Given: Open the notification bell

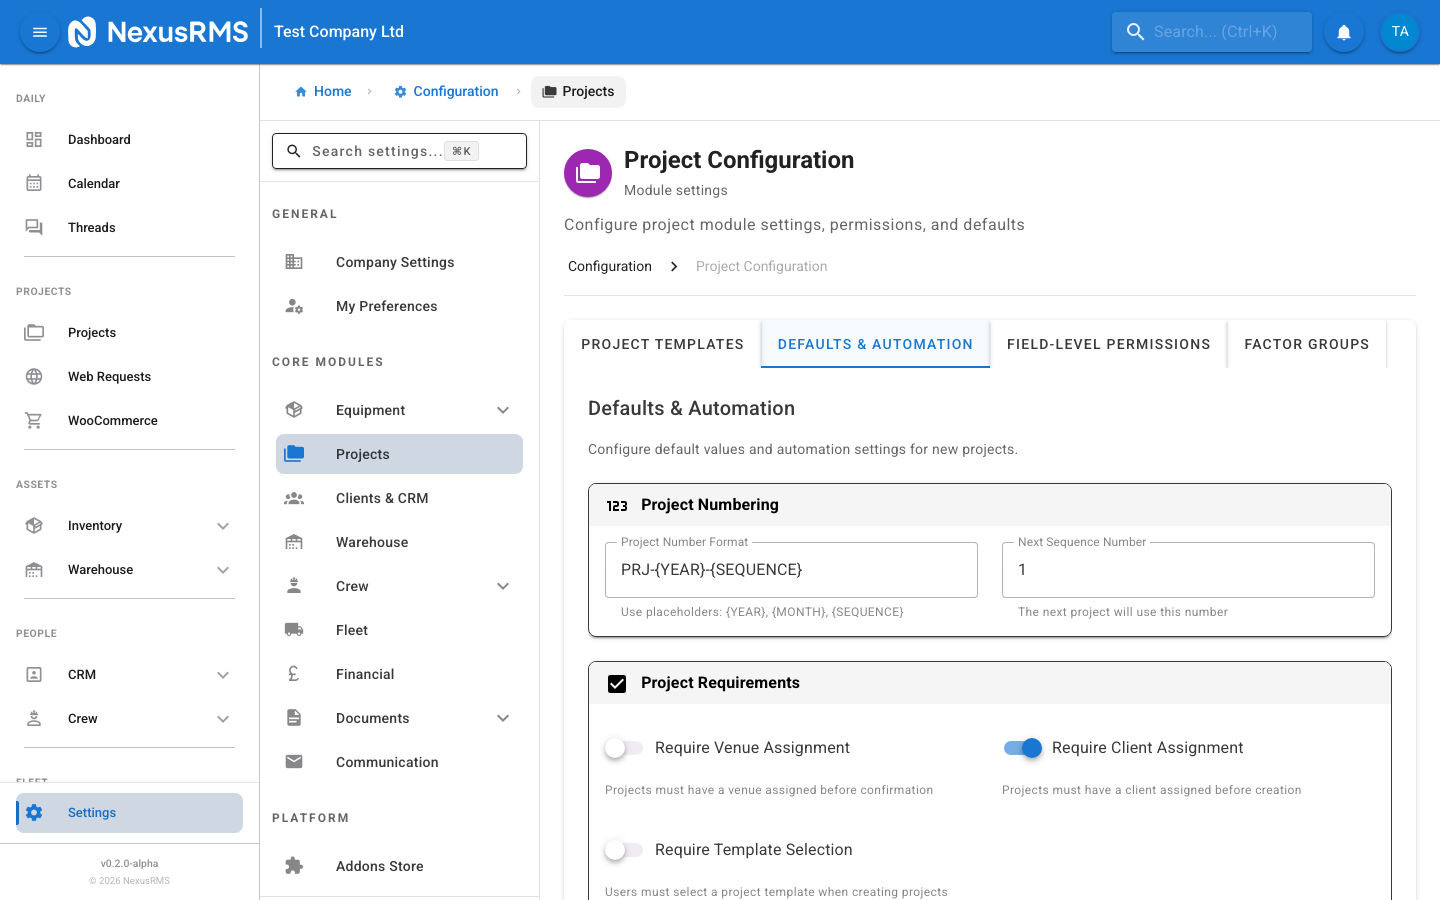Looking at the screenshot, I should point(1343,31).
